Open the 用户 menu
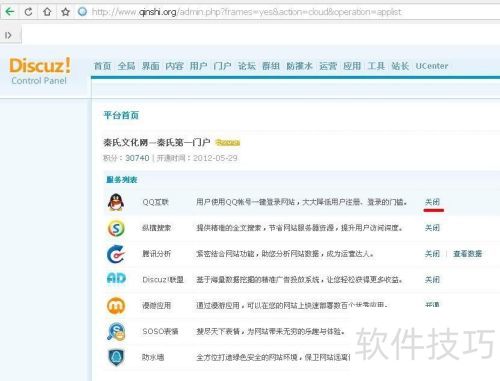500x381 pixels. [198, 66]
